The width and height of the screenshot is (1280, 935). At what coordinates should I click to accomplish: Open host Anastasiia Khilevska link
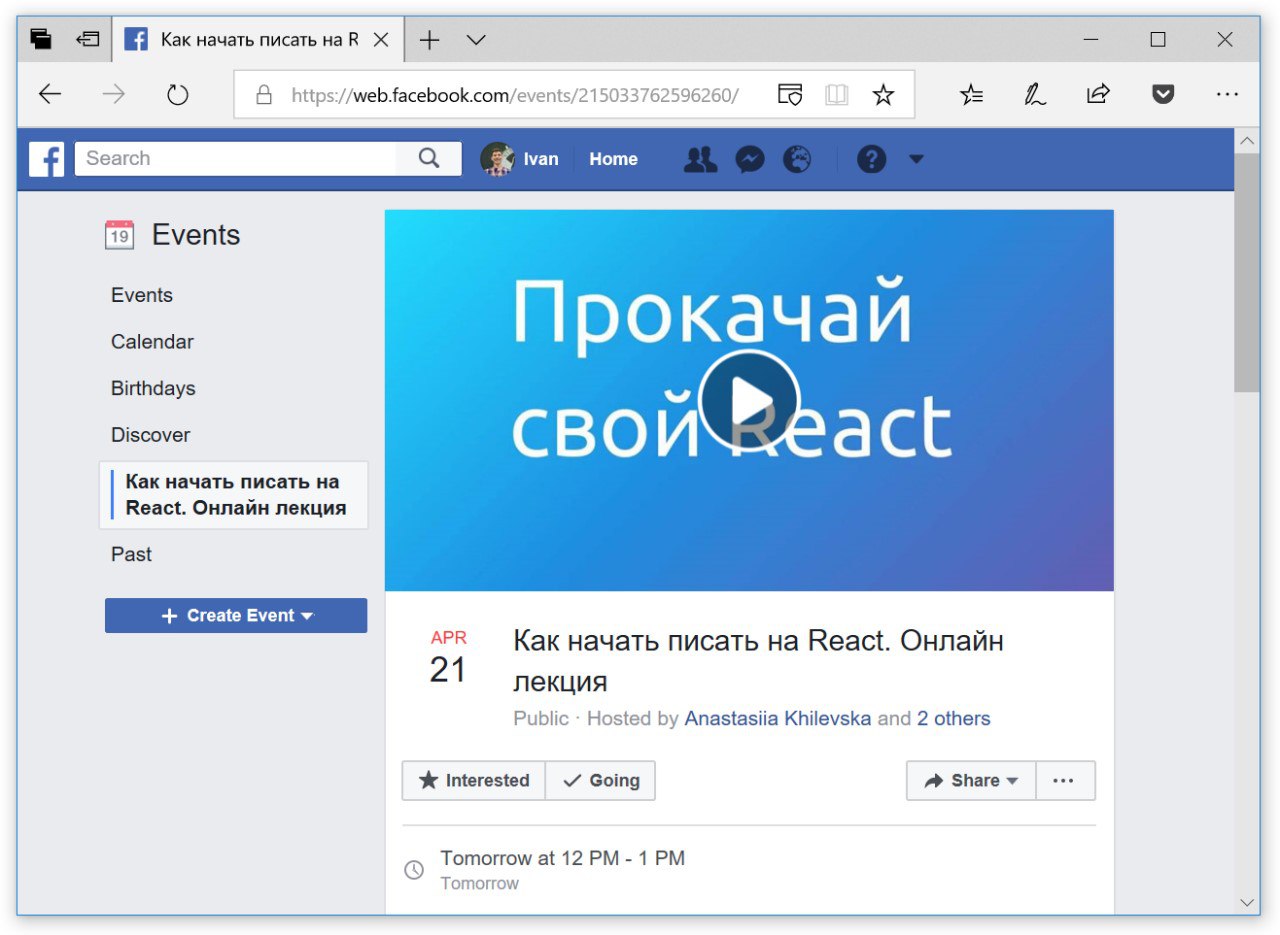tap(778, 718)
